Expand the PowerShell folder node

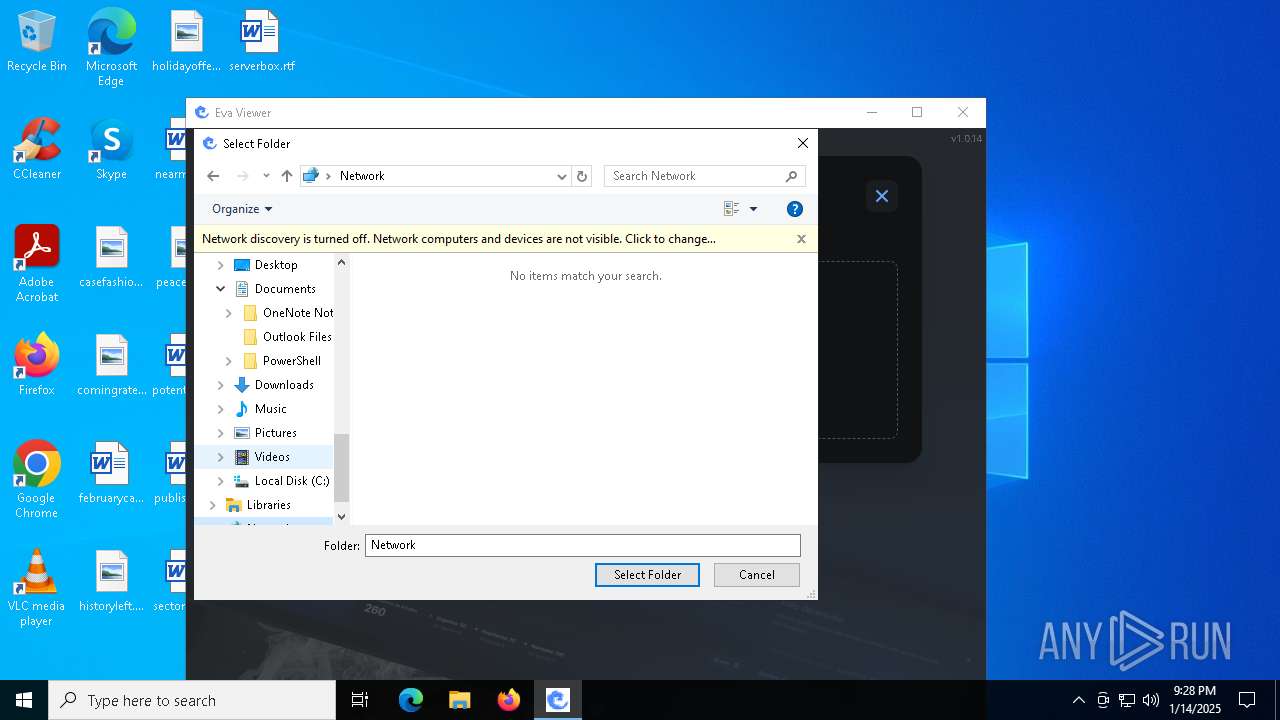229,361
